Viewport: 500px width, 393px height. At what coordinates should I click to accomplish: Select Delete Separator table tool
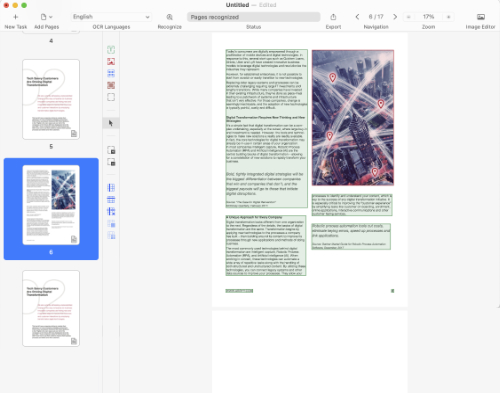click(x=111, y=211)
